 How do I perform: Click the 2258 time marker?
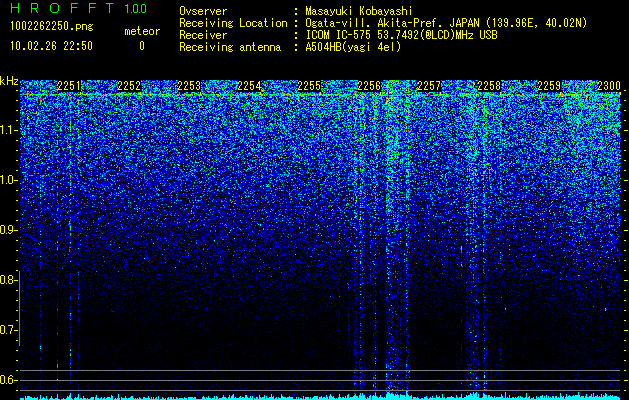coord(489,86)
